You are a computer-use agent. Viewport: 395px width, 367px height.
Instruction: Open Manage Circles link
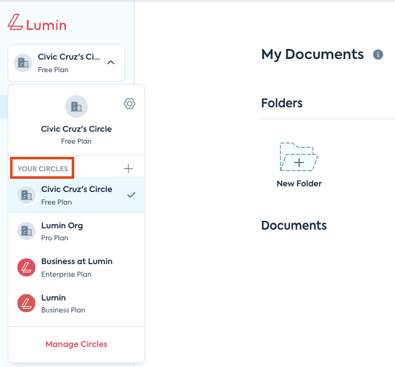(x=76, y=344)
